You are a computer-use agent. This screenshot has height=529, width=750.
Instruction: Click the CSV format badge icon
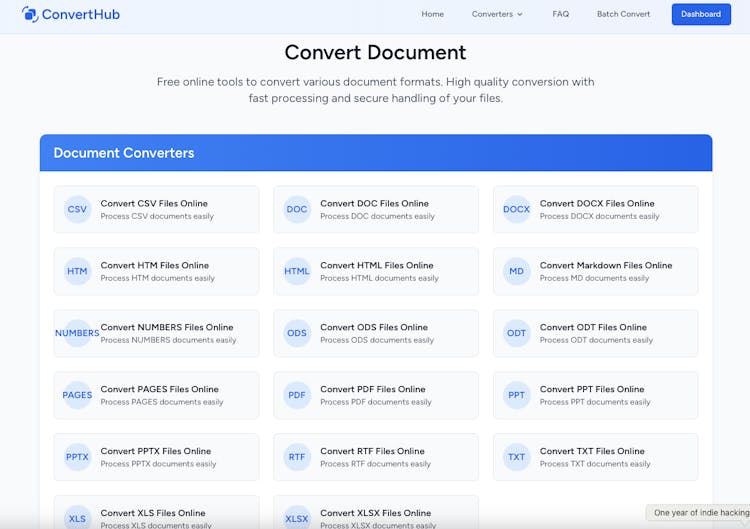(77, 209)
